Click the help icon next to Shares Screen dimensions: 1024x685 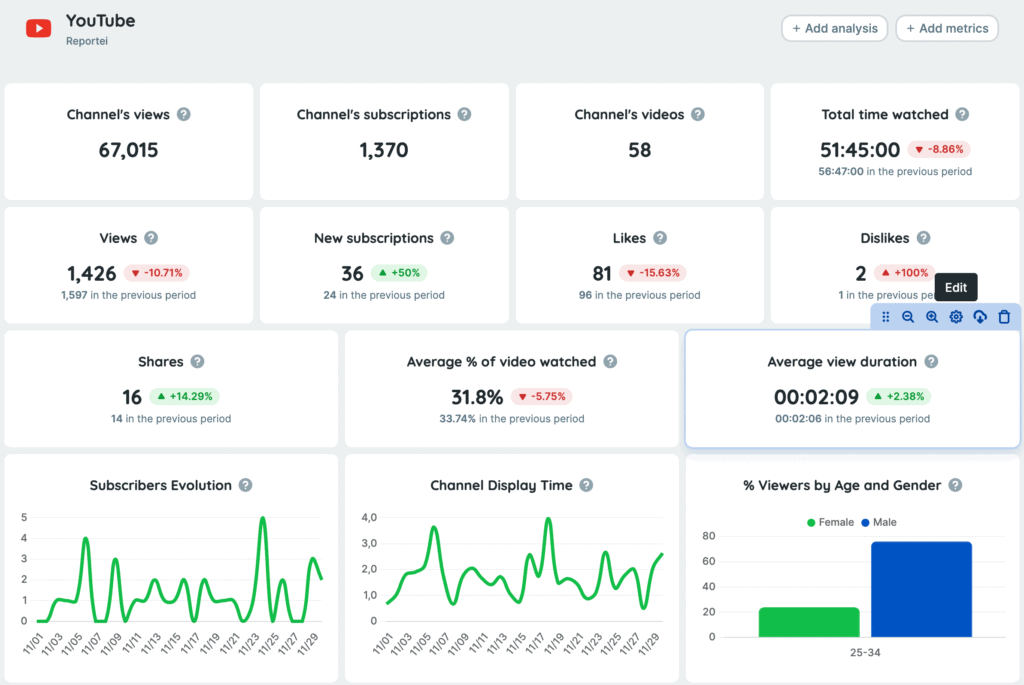[196, 361]
